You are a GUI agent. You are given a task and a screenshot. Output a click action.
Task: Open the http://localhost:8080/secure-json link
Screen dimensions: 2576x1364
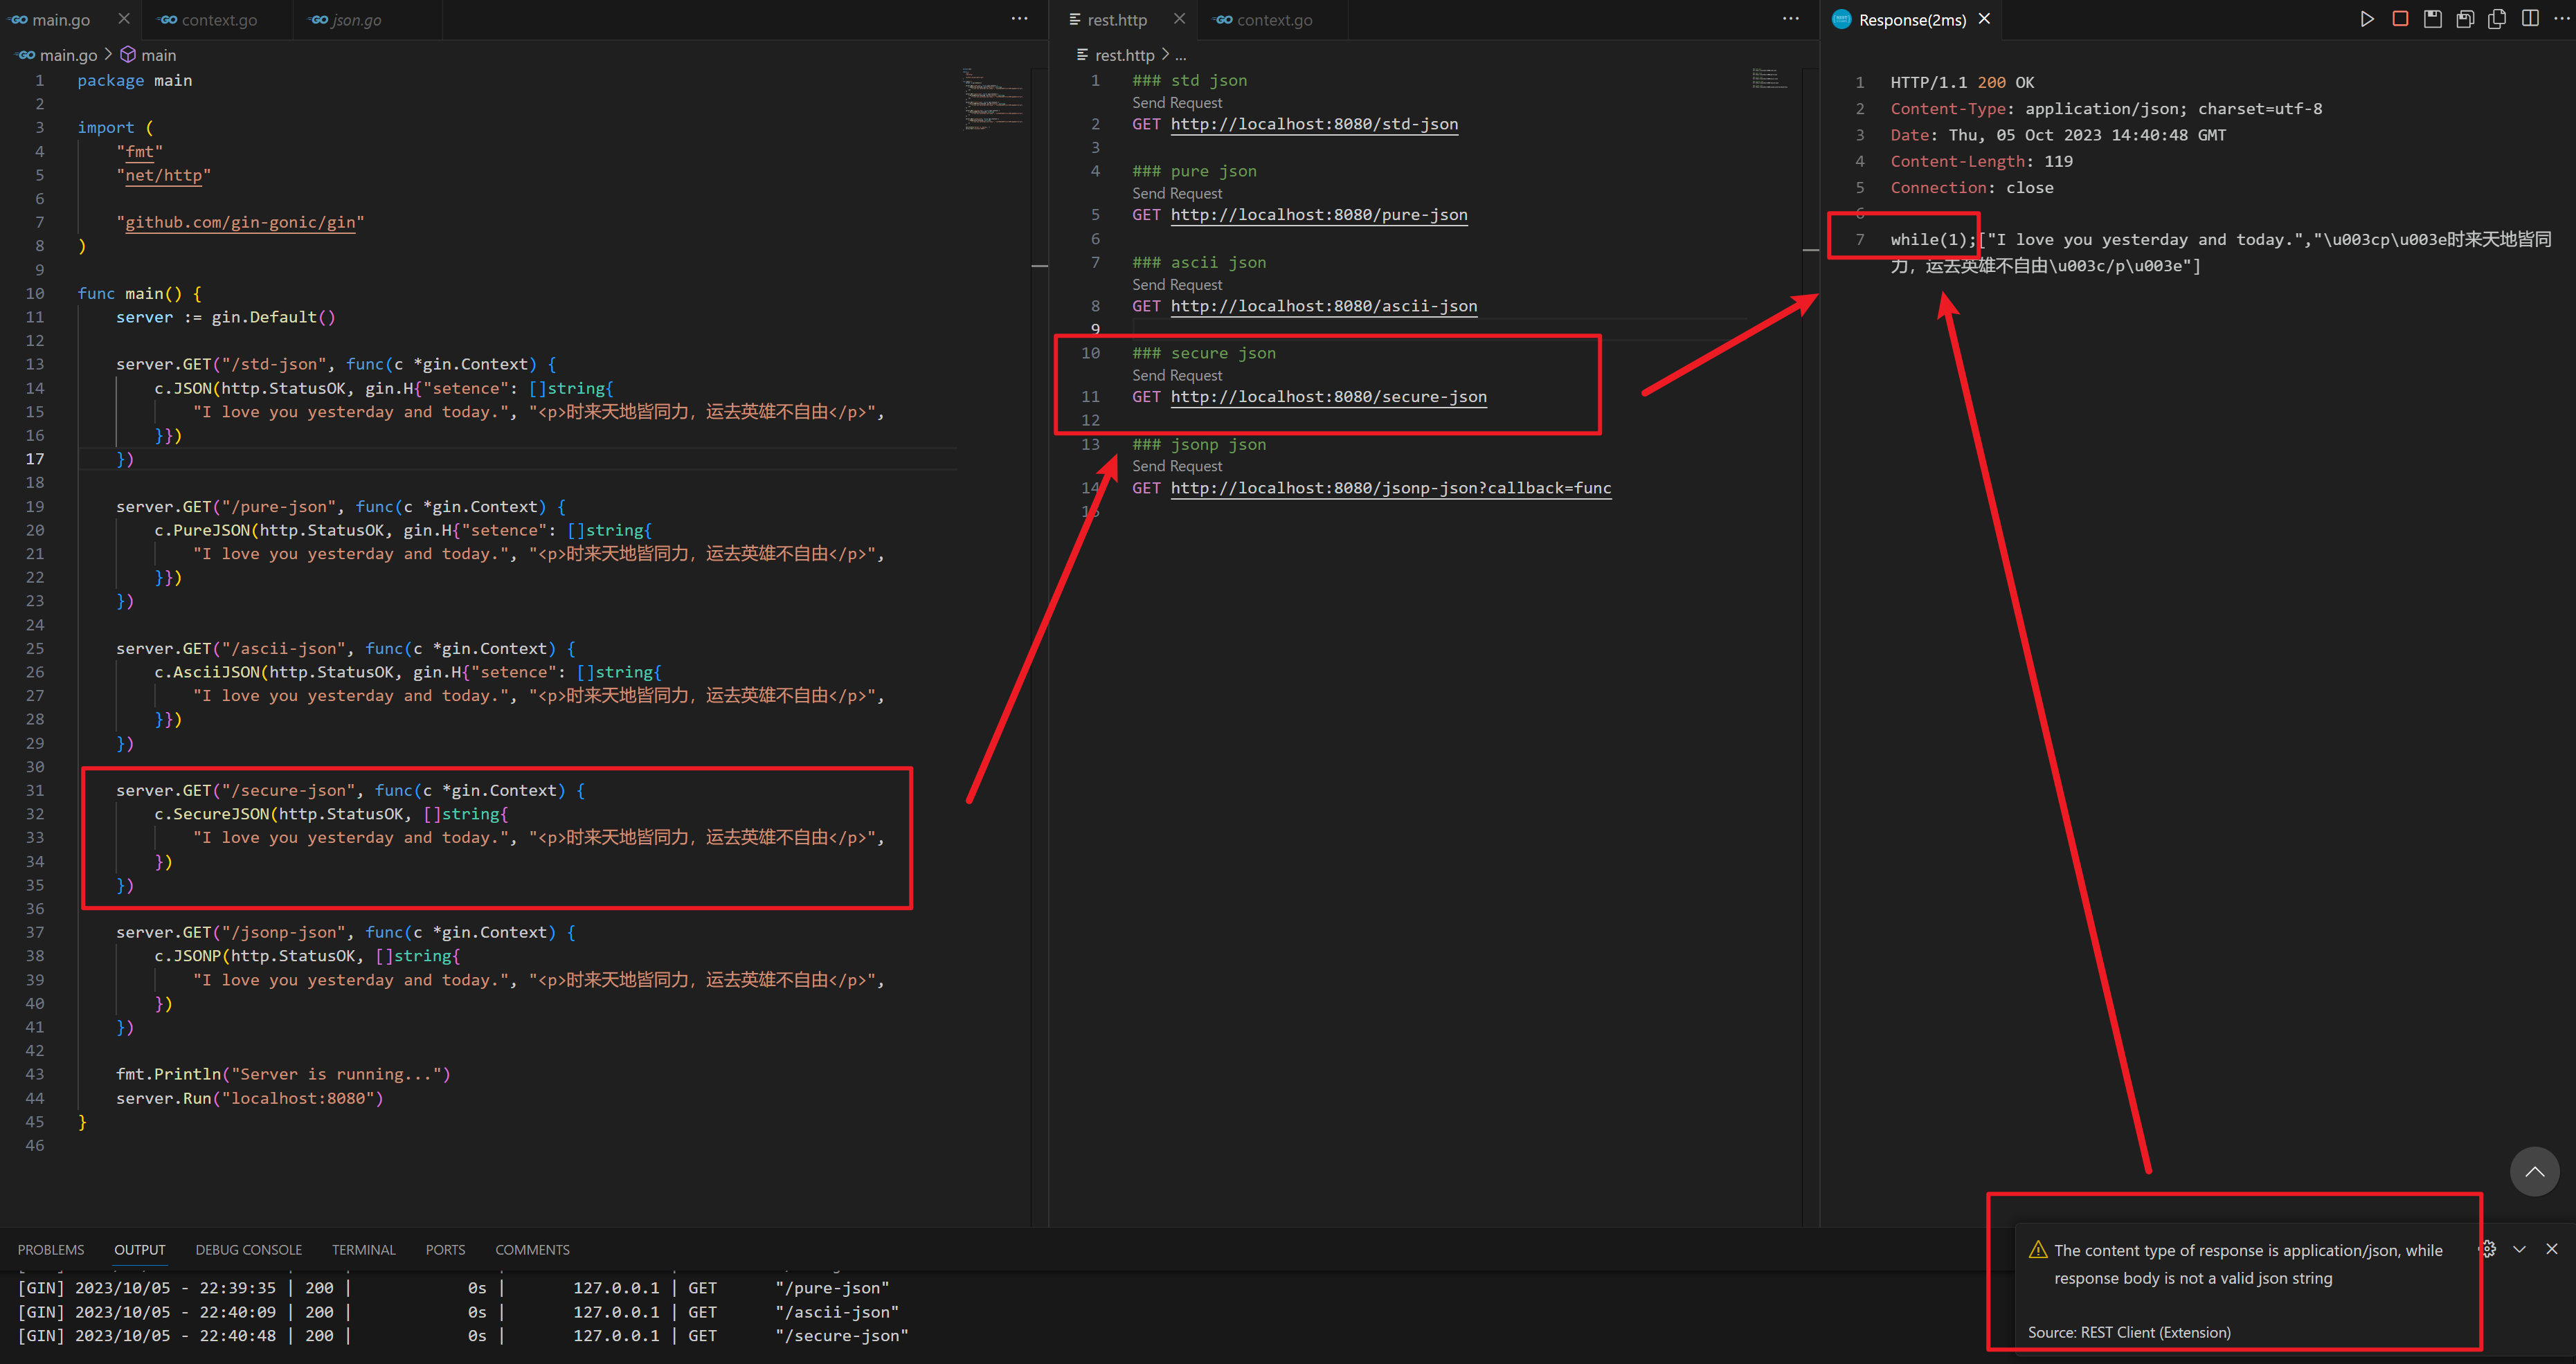pyautogui.click(x=1328, y=397)
